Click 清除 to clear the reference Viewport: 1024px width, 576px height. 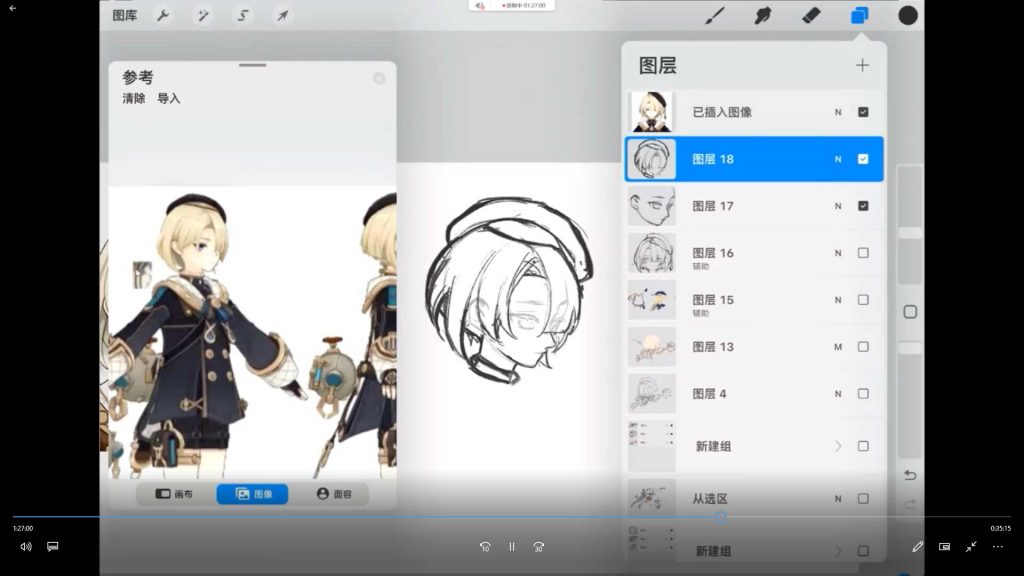point(134,99)
